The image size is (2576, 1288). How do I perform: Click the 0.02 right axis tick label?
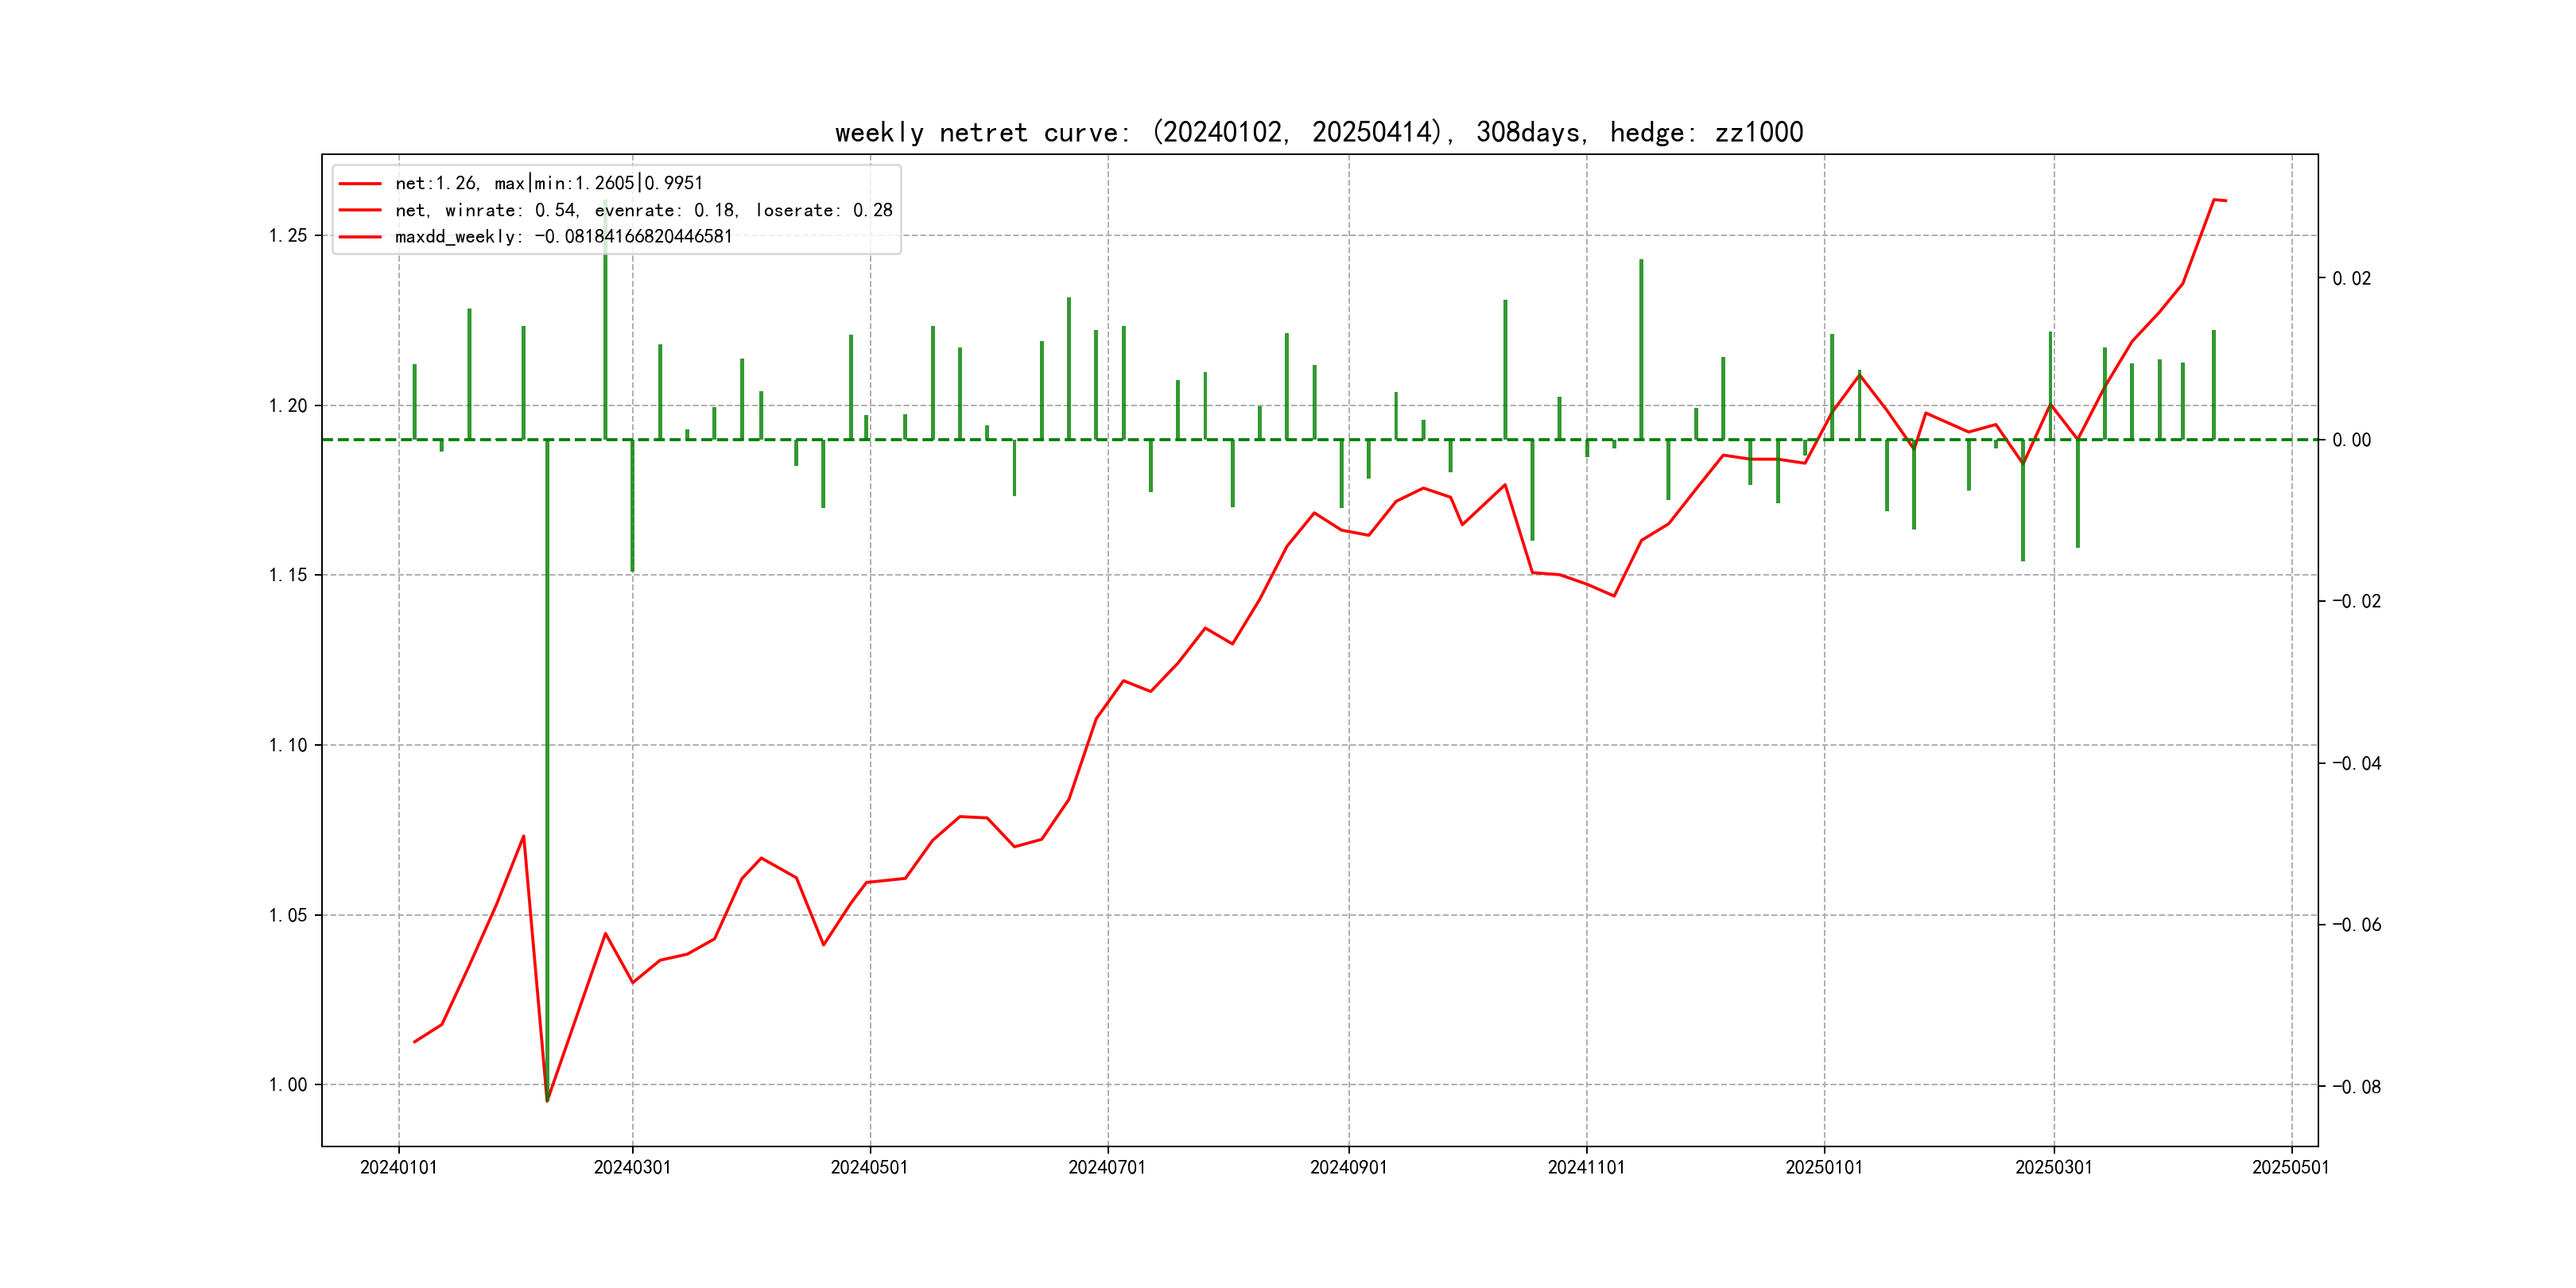[x=2351, y=279]
